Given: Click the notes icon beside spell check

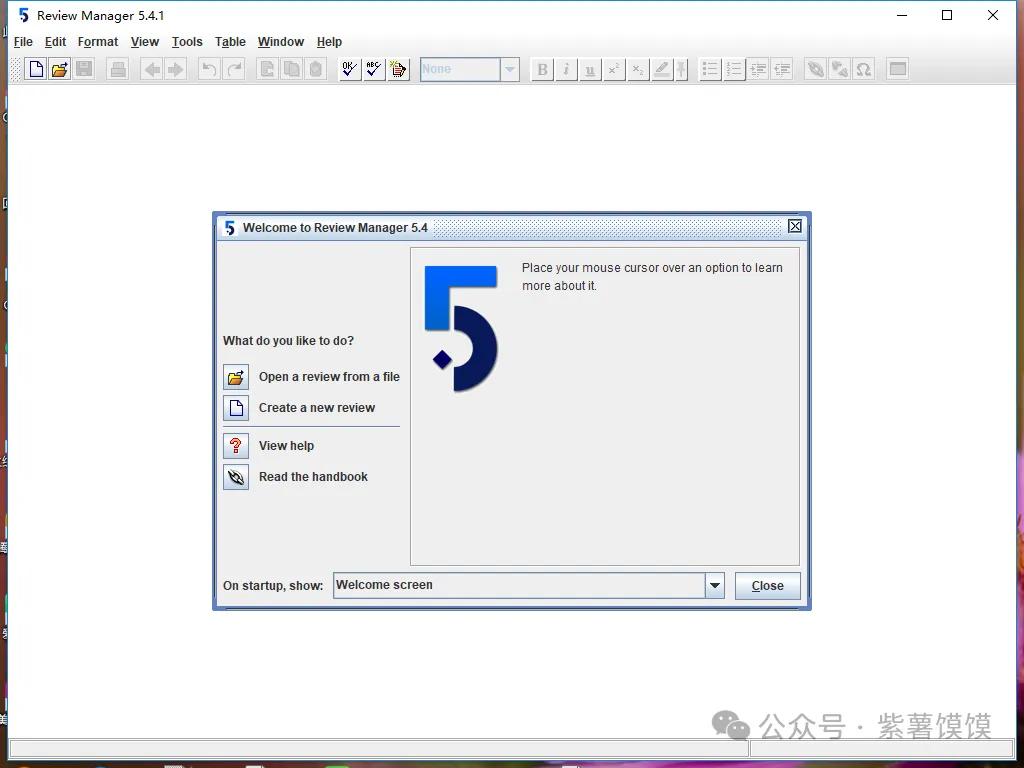Looking at the screenshot, I should [398, 69].
